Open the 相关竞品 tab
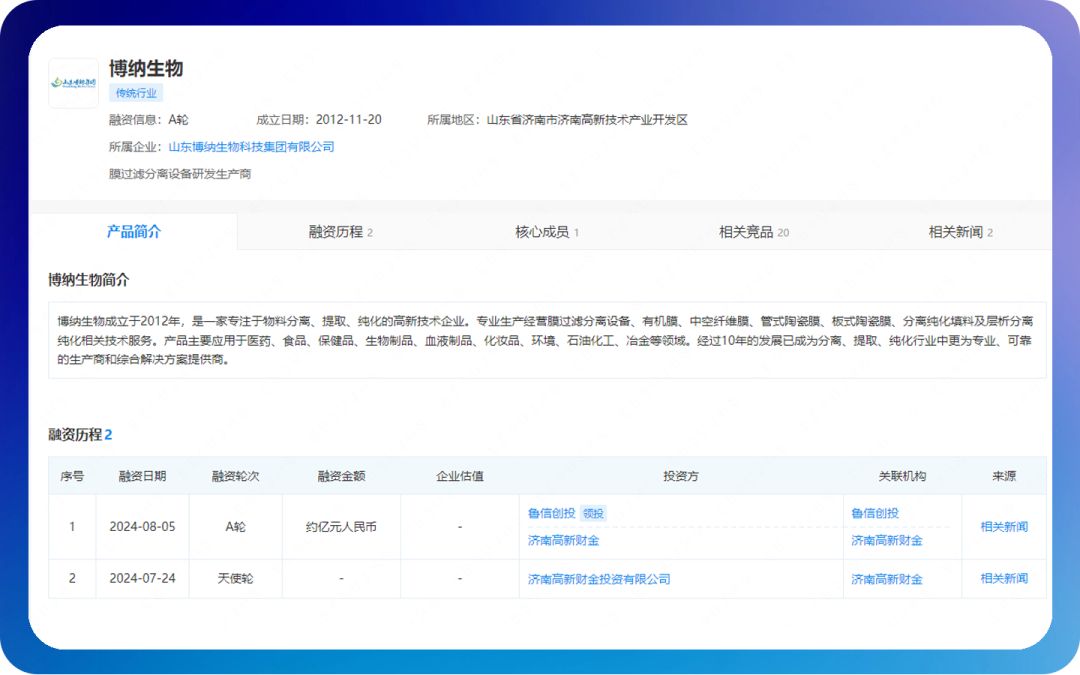Image resolution: width=1080 pixels, height=675 pixels. (x=754, y=232)
